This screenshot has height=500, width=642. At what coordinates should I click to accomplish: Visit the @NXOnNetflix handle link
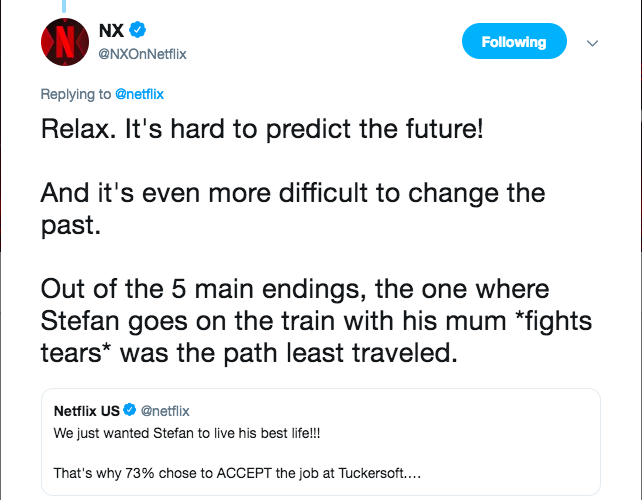141,53
